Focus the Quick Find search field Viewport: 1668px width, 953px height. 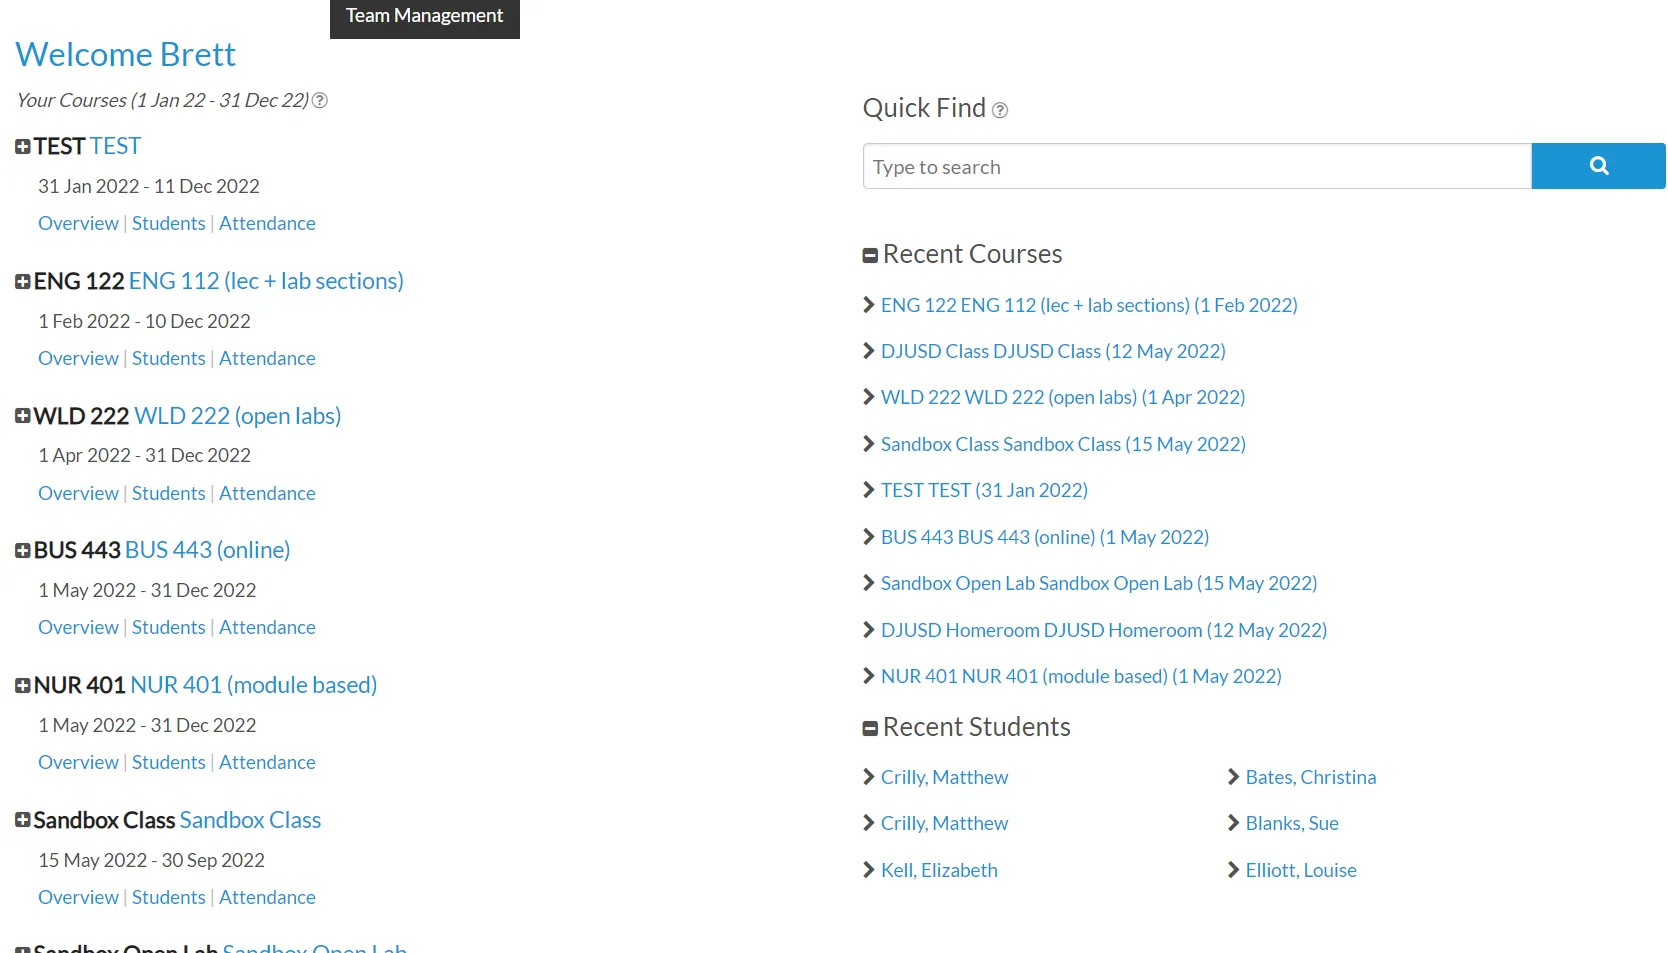coord(1196,166)
